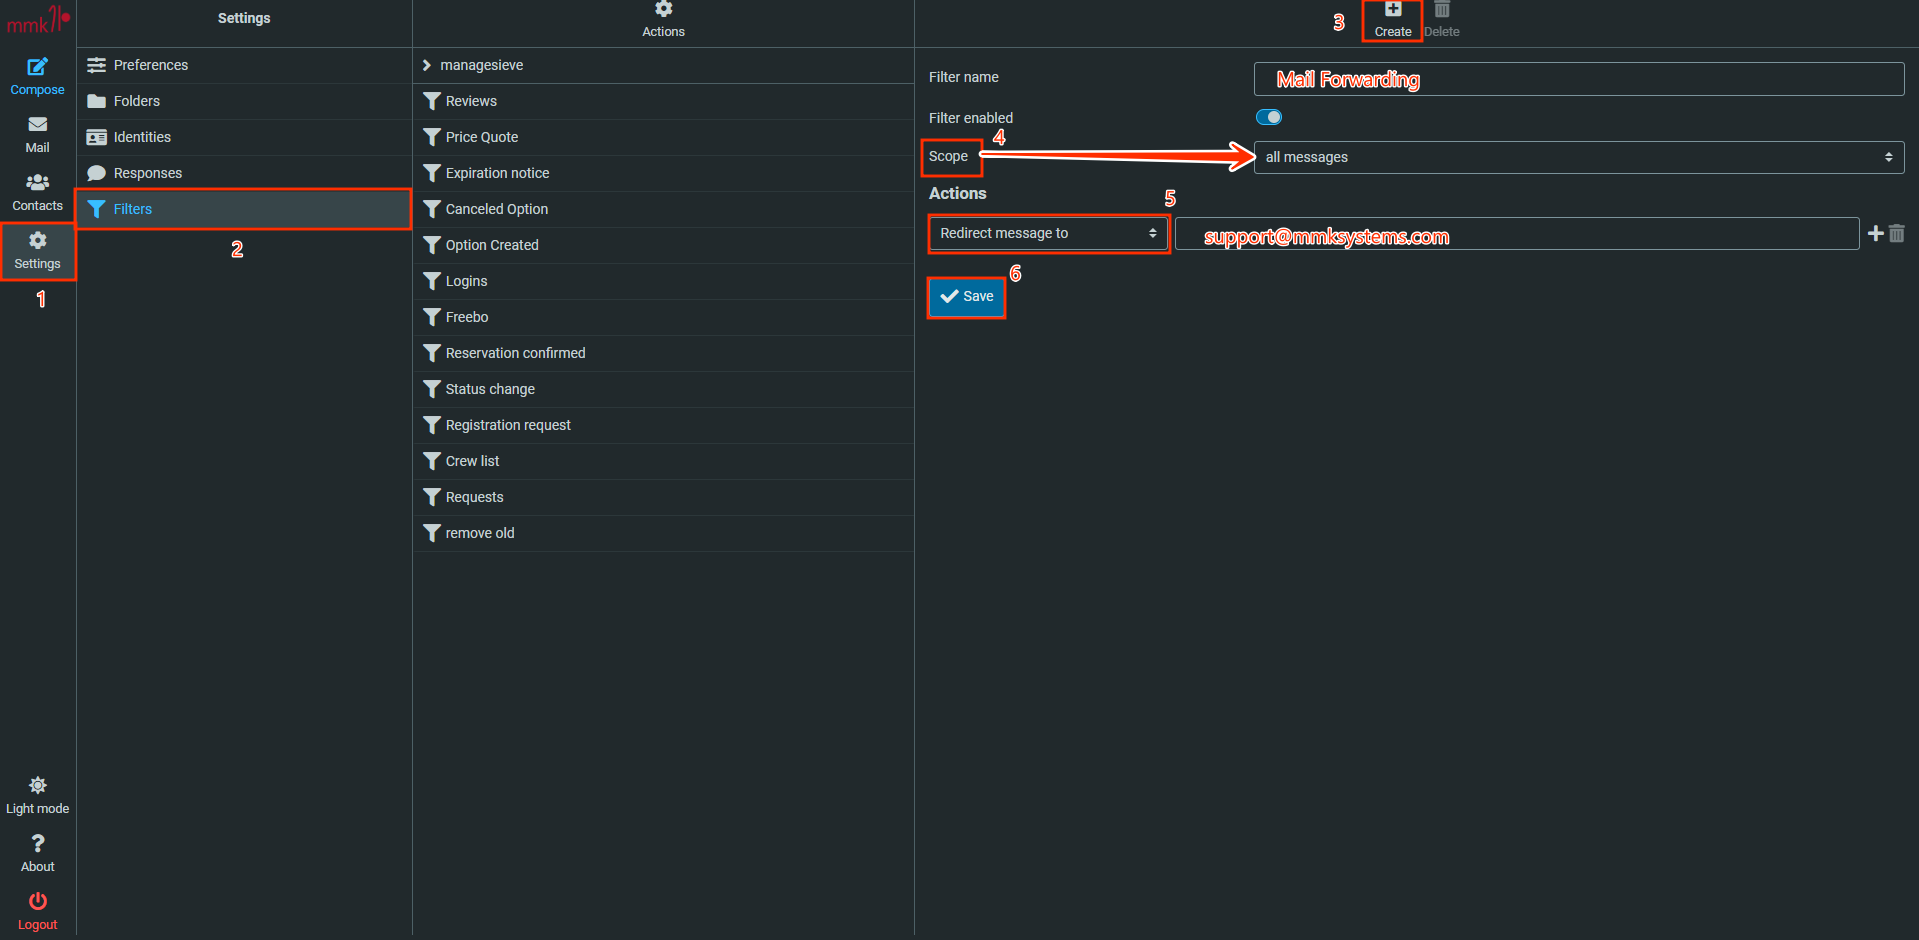Open the Folders settings section

pyautogui.click(x=244, y=101)
